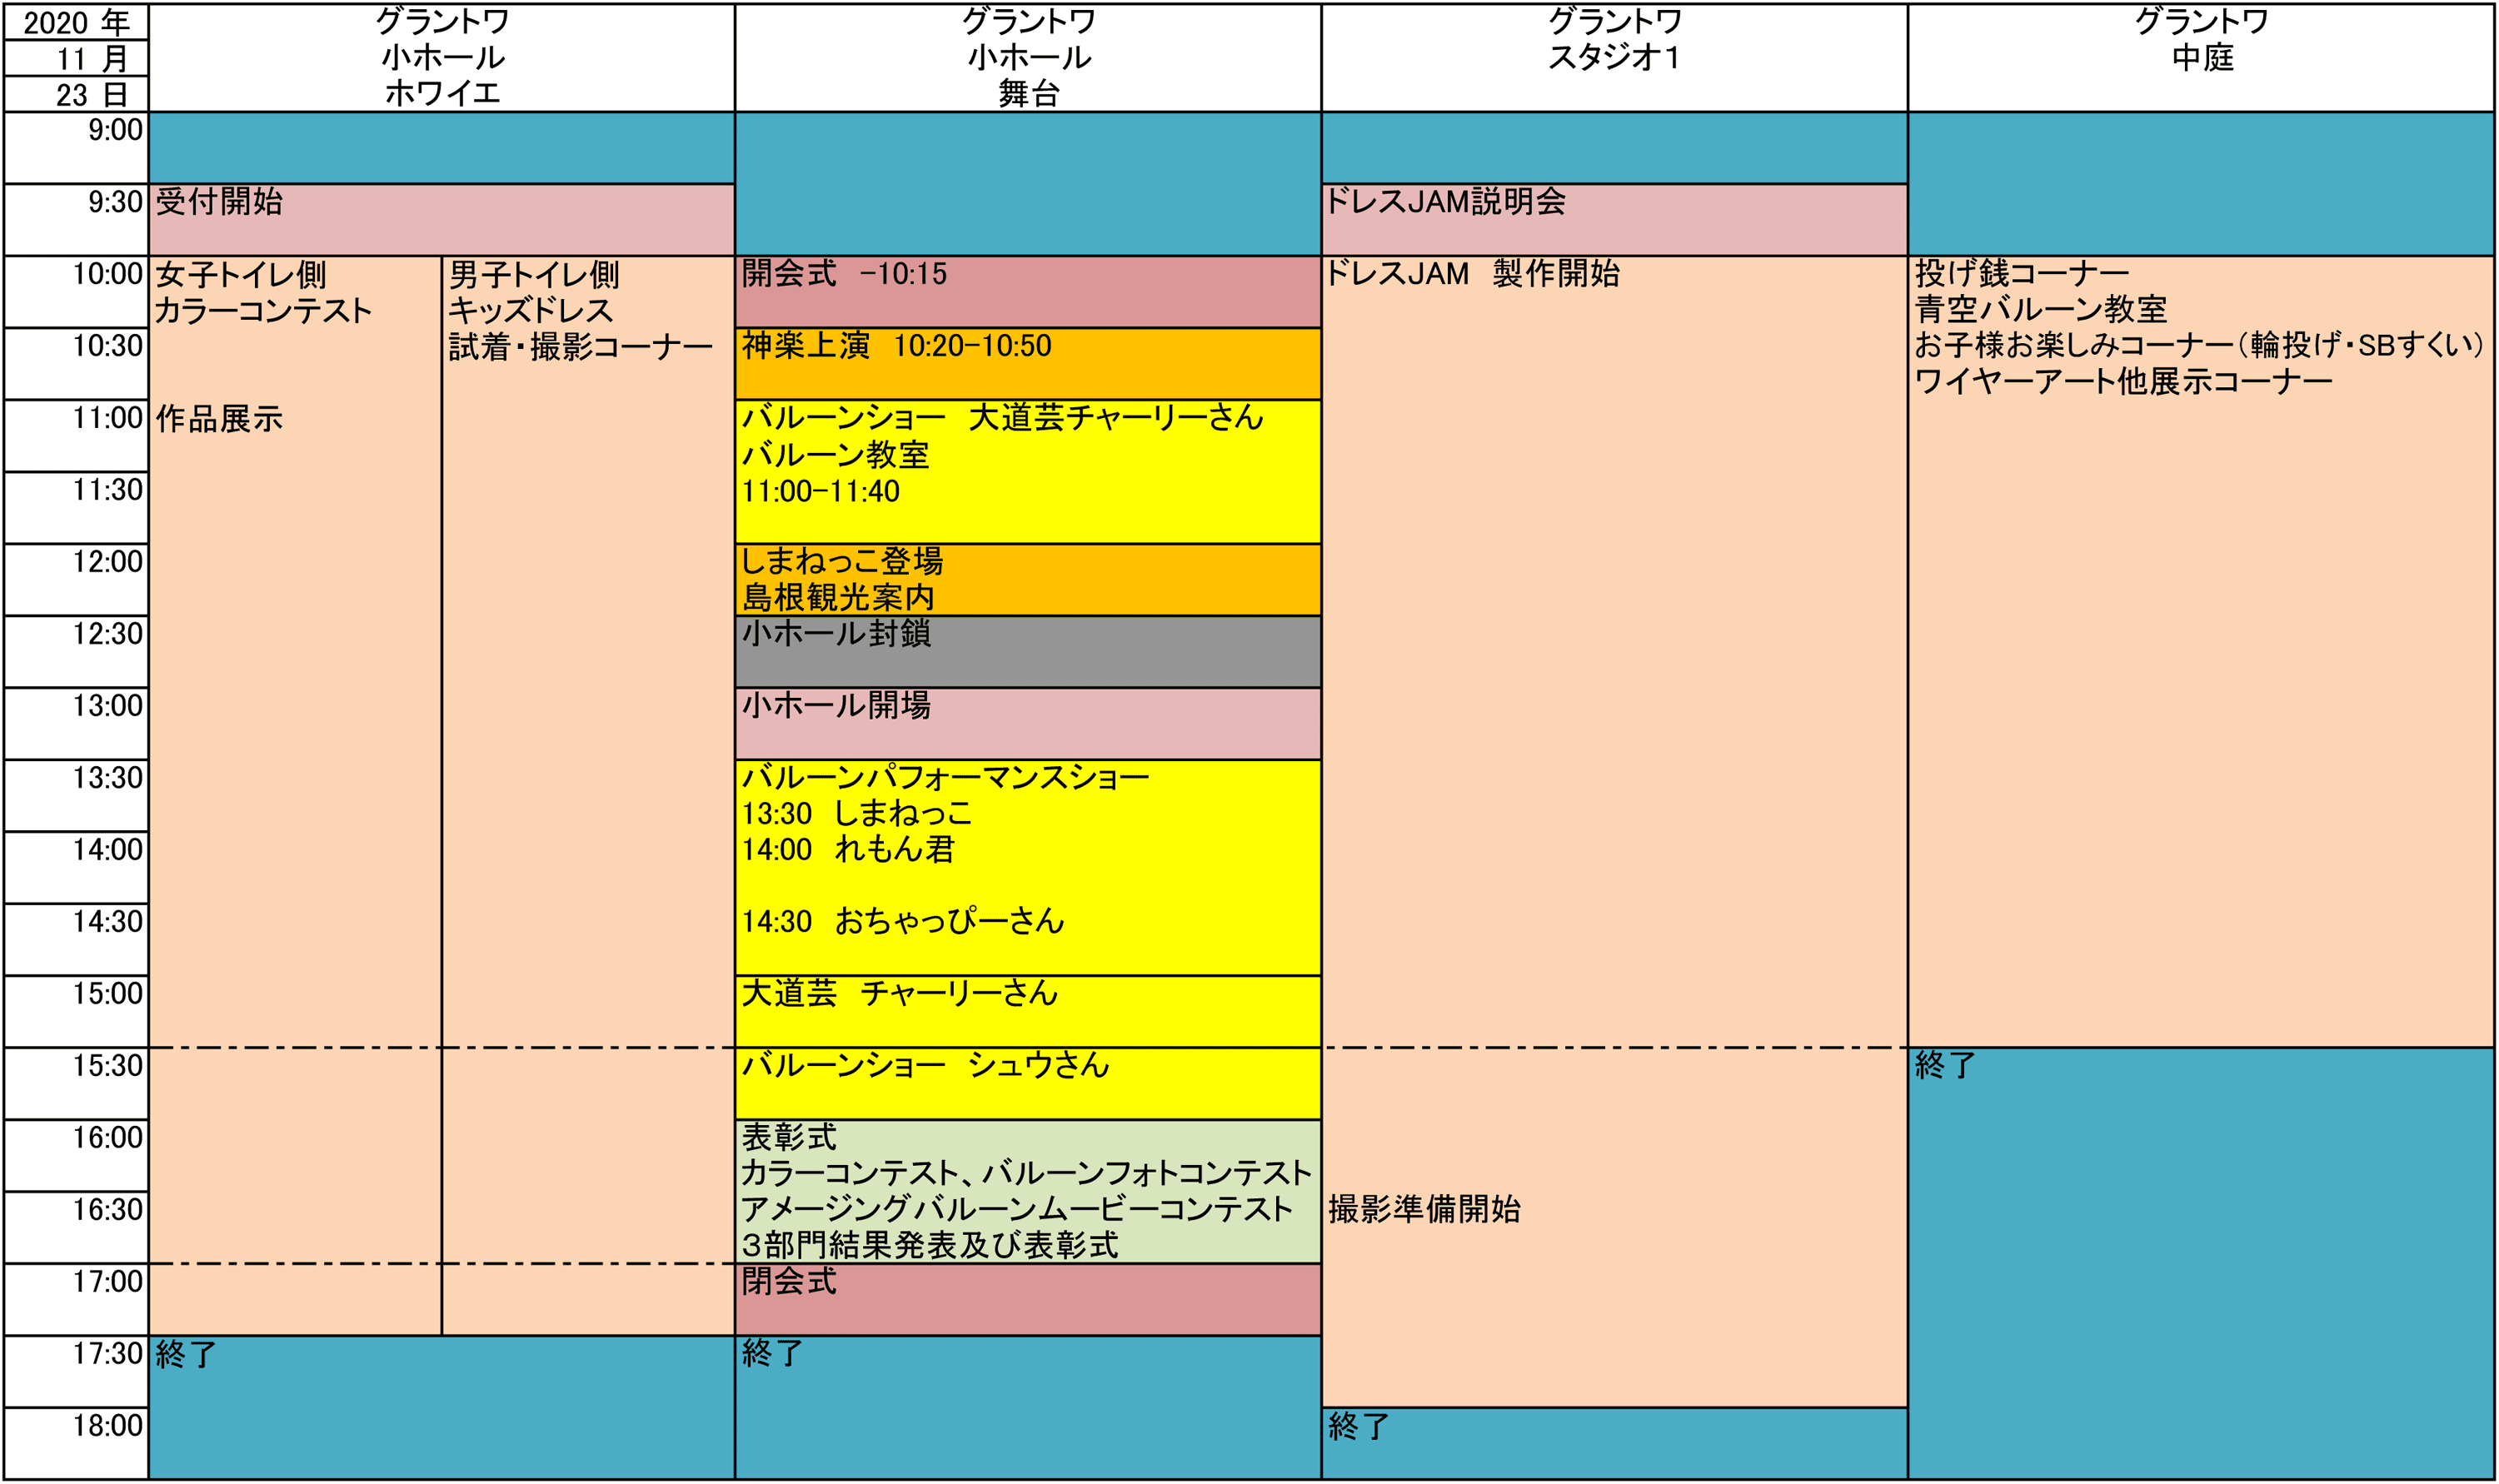This screenshot has width=2499, height=1484.
Task: Select the 16:00 time cell
Action: (x=76, y=1156)
